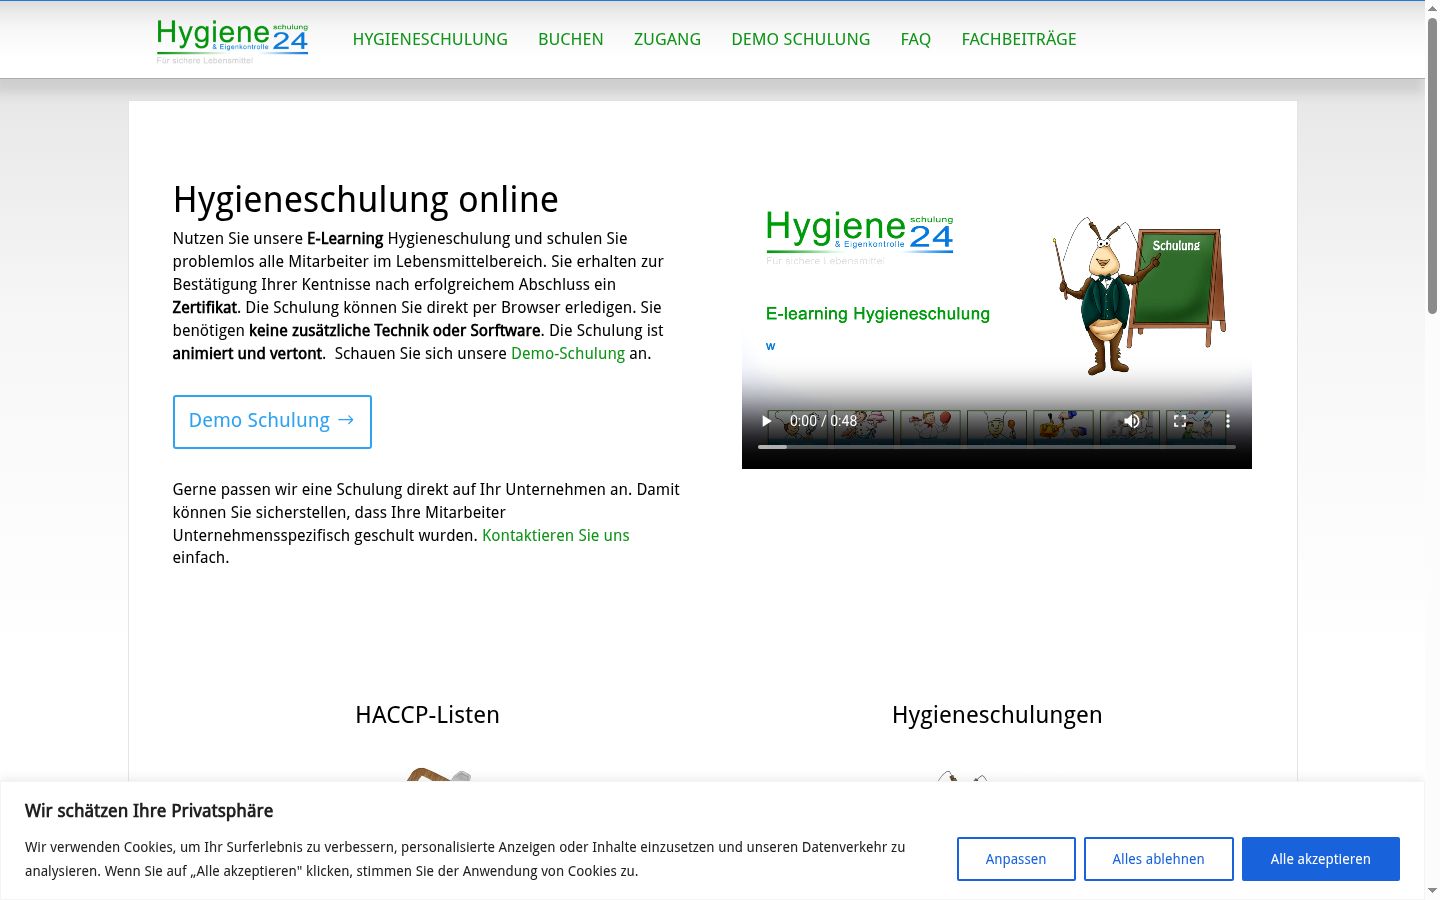The width and height of the screenshot is (1440, 900).
Task: Click the scrollbar up arrow
Action: point(1432,8)
